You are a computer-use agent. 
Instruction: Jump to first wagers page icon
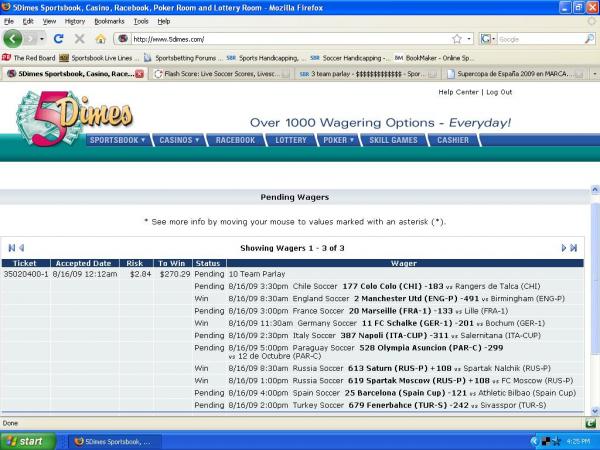point(12,247)
